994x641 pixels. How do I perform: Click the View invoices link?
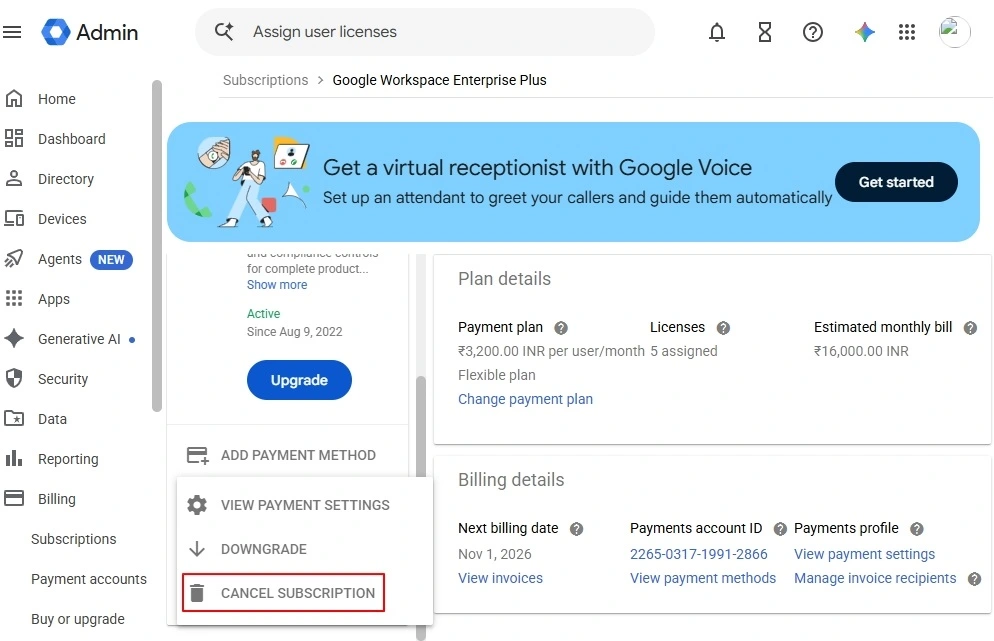(x=500, y=578)
